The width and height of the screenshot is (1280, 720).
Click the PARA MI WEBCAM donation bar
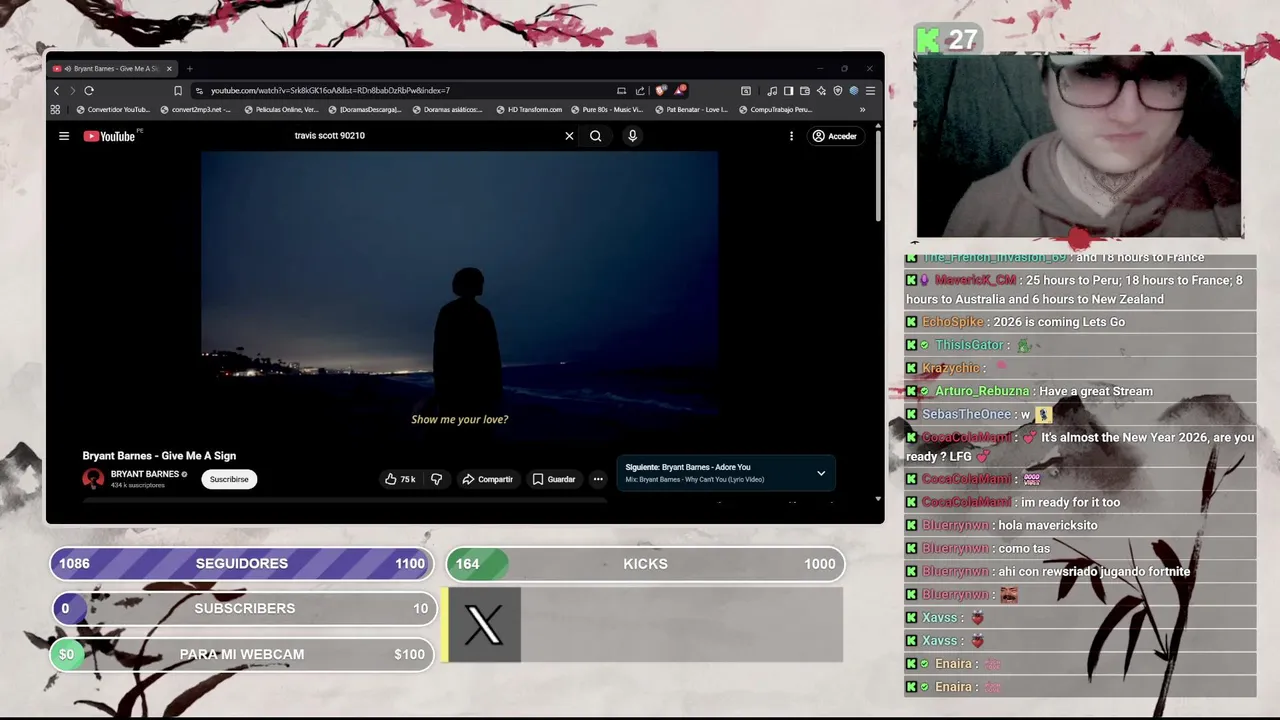coord(242,654)
